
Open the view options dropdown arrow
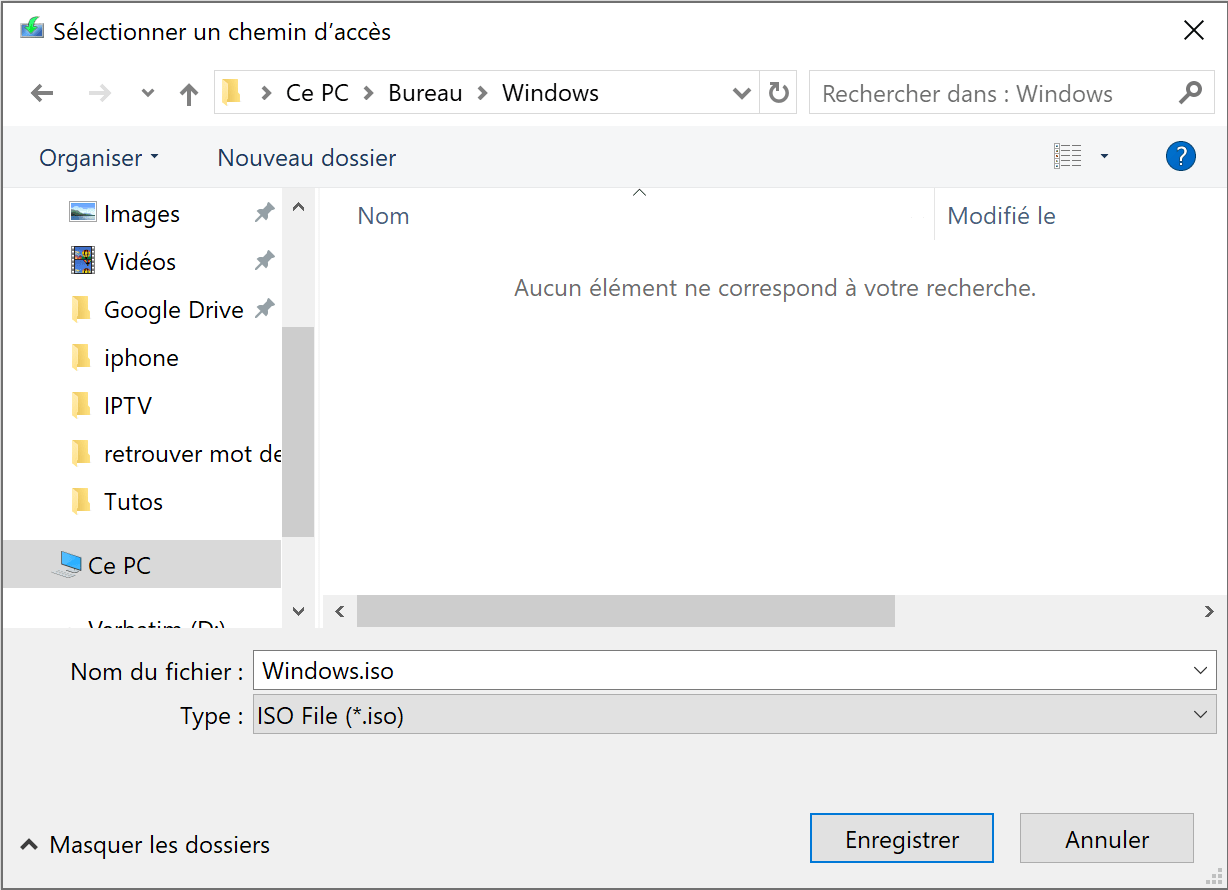pos(1104,156)
